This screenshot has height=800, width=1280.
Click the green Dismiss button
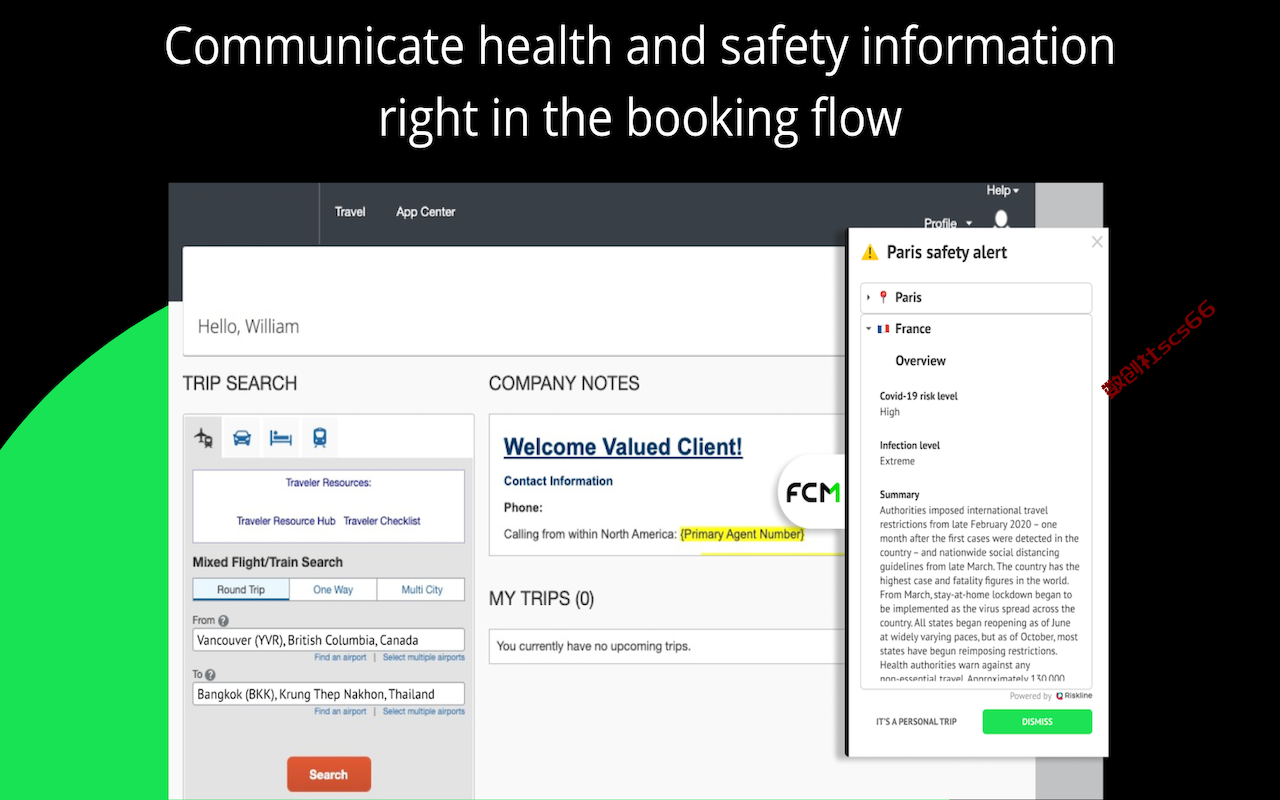coord(1037,722)
